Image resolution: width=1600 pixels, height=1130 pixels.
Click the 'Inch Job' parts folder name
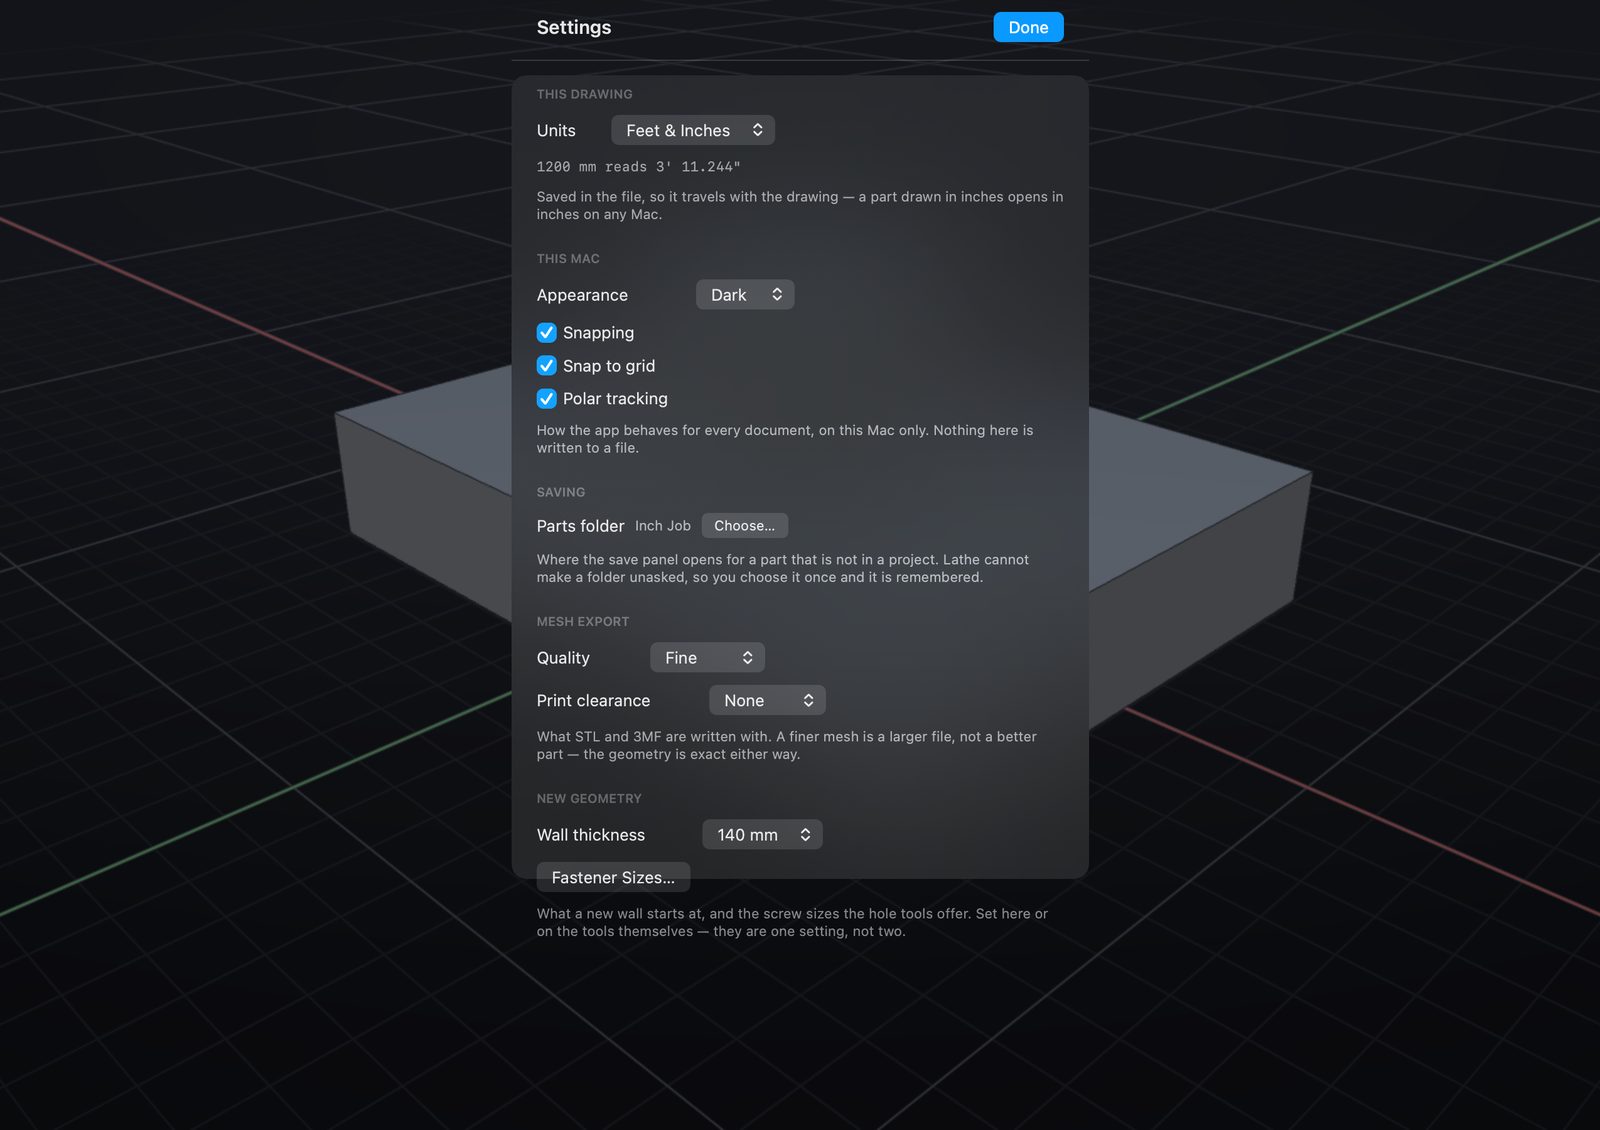pos(663,526)
